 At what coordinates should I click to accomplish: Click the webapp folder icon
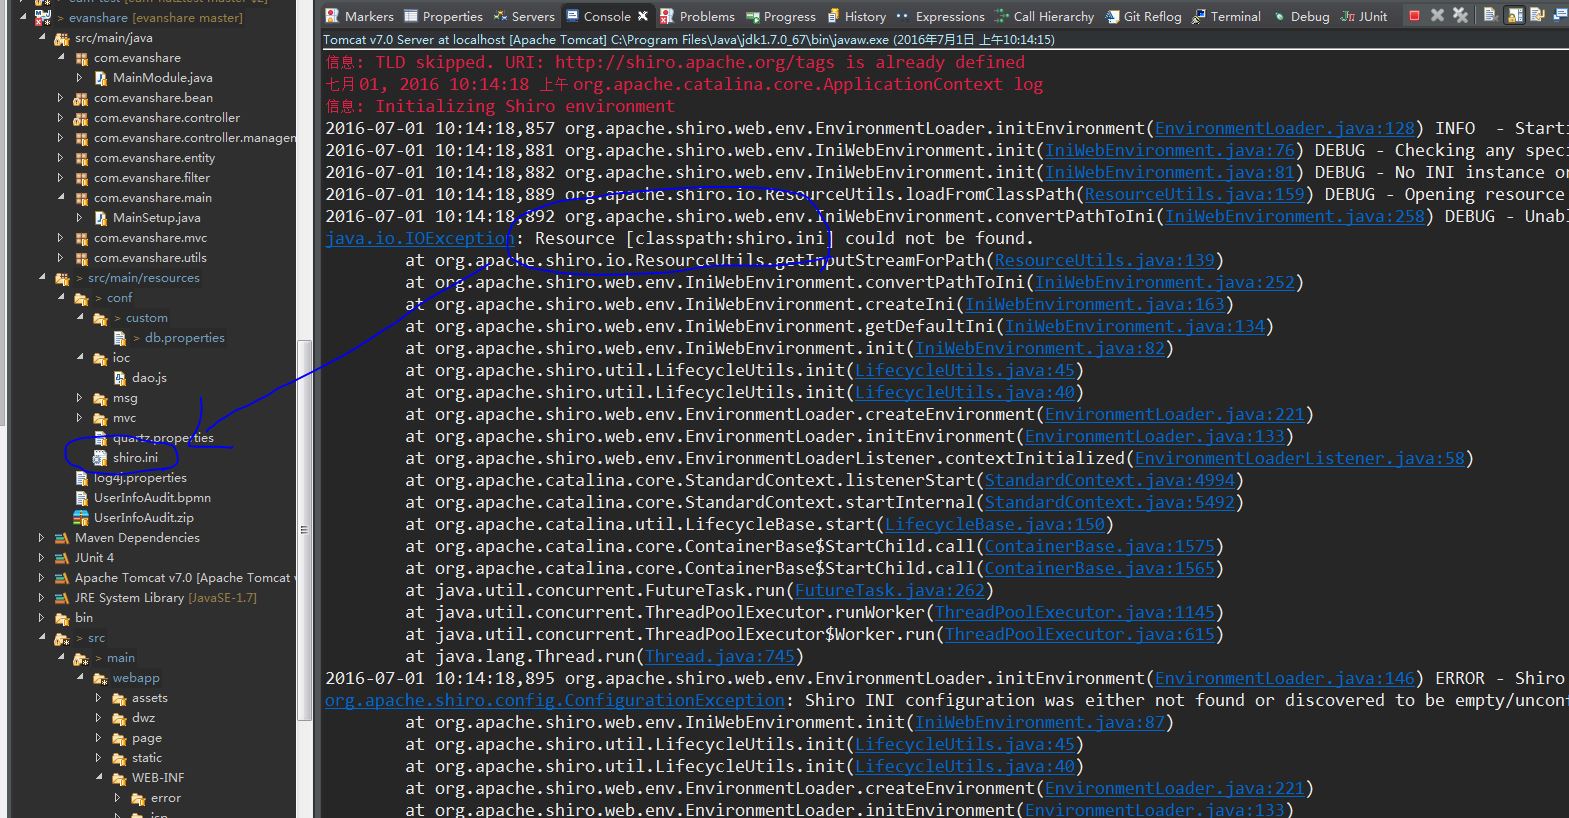(x=100, y=678)
